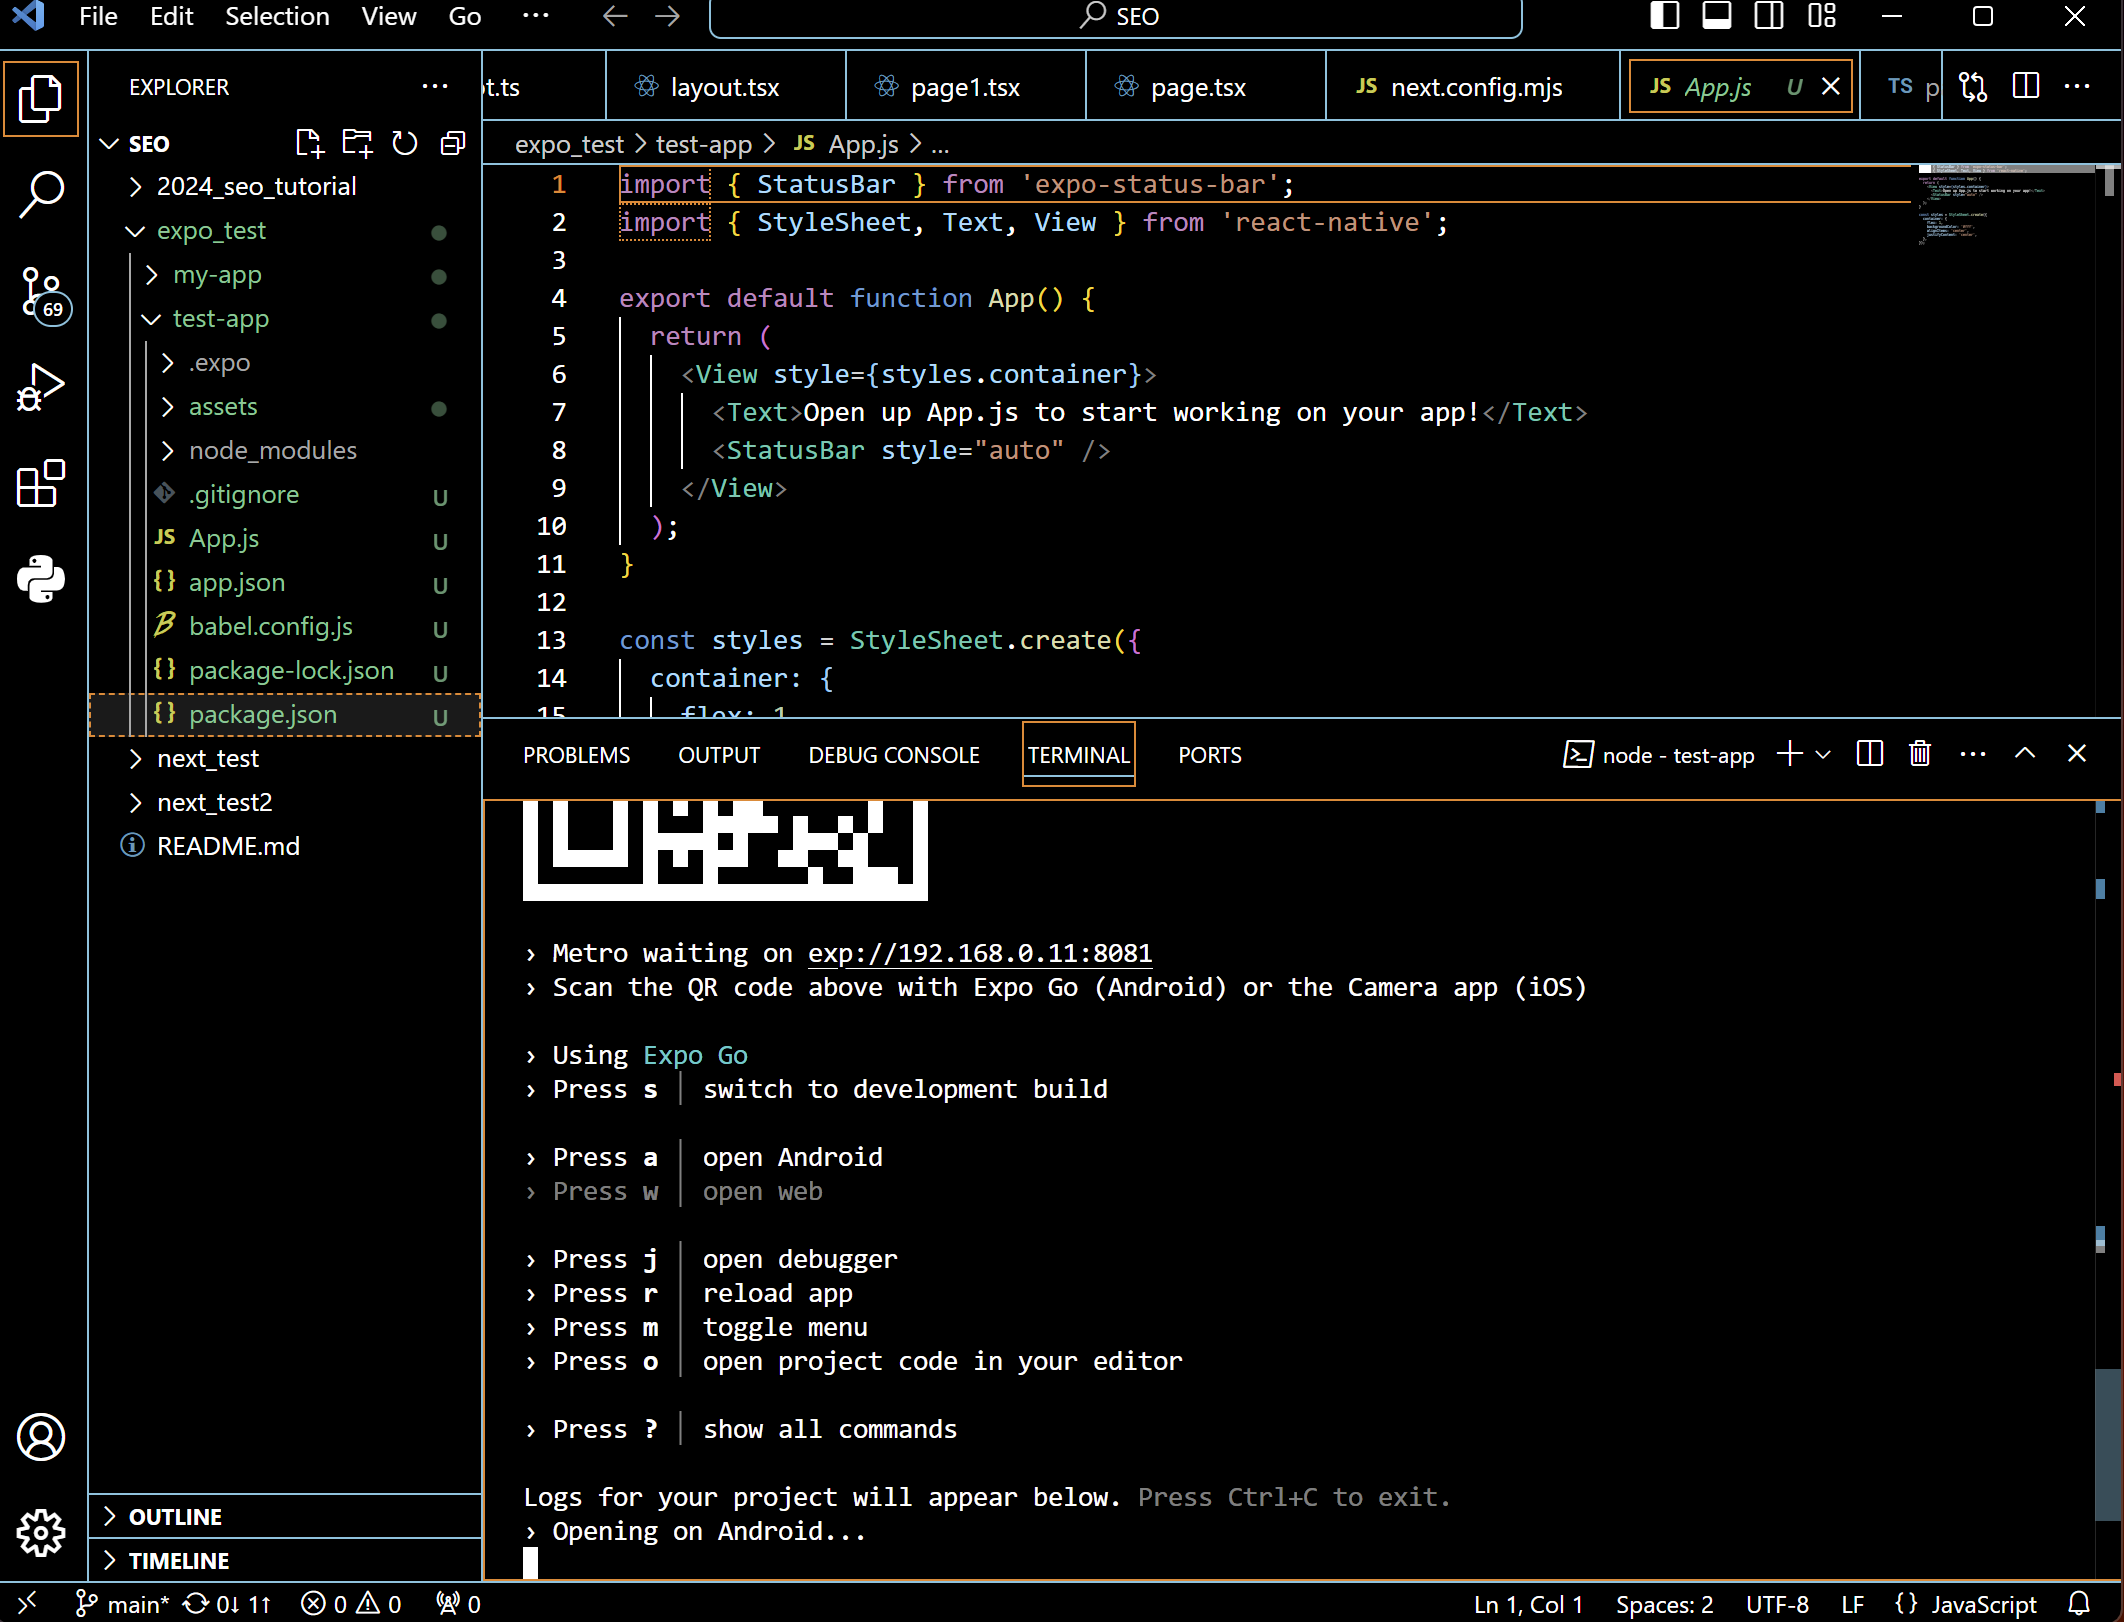
Task: Kill the terminal with the trash icon
Action: 1919,754
